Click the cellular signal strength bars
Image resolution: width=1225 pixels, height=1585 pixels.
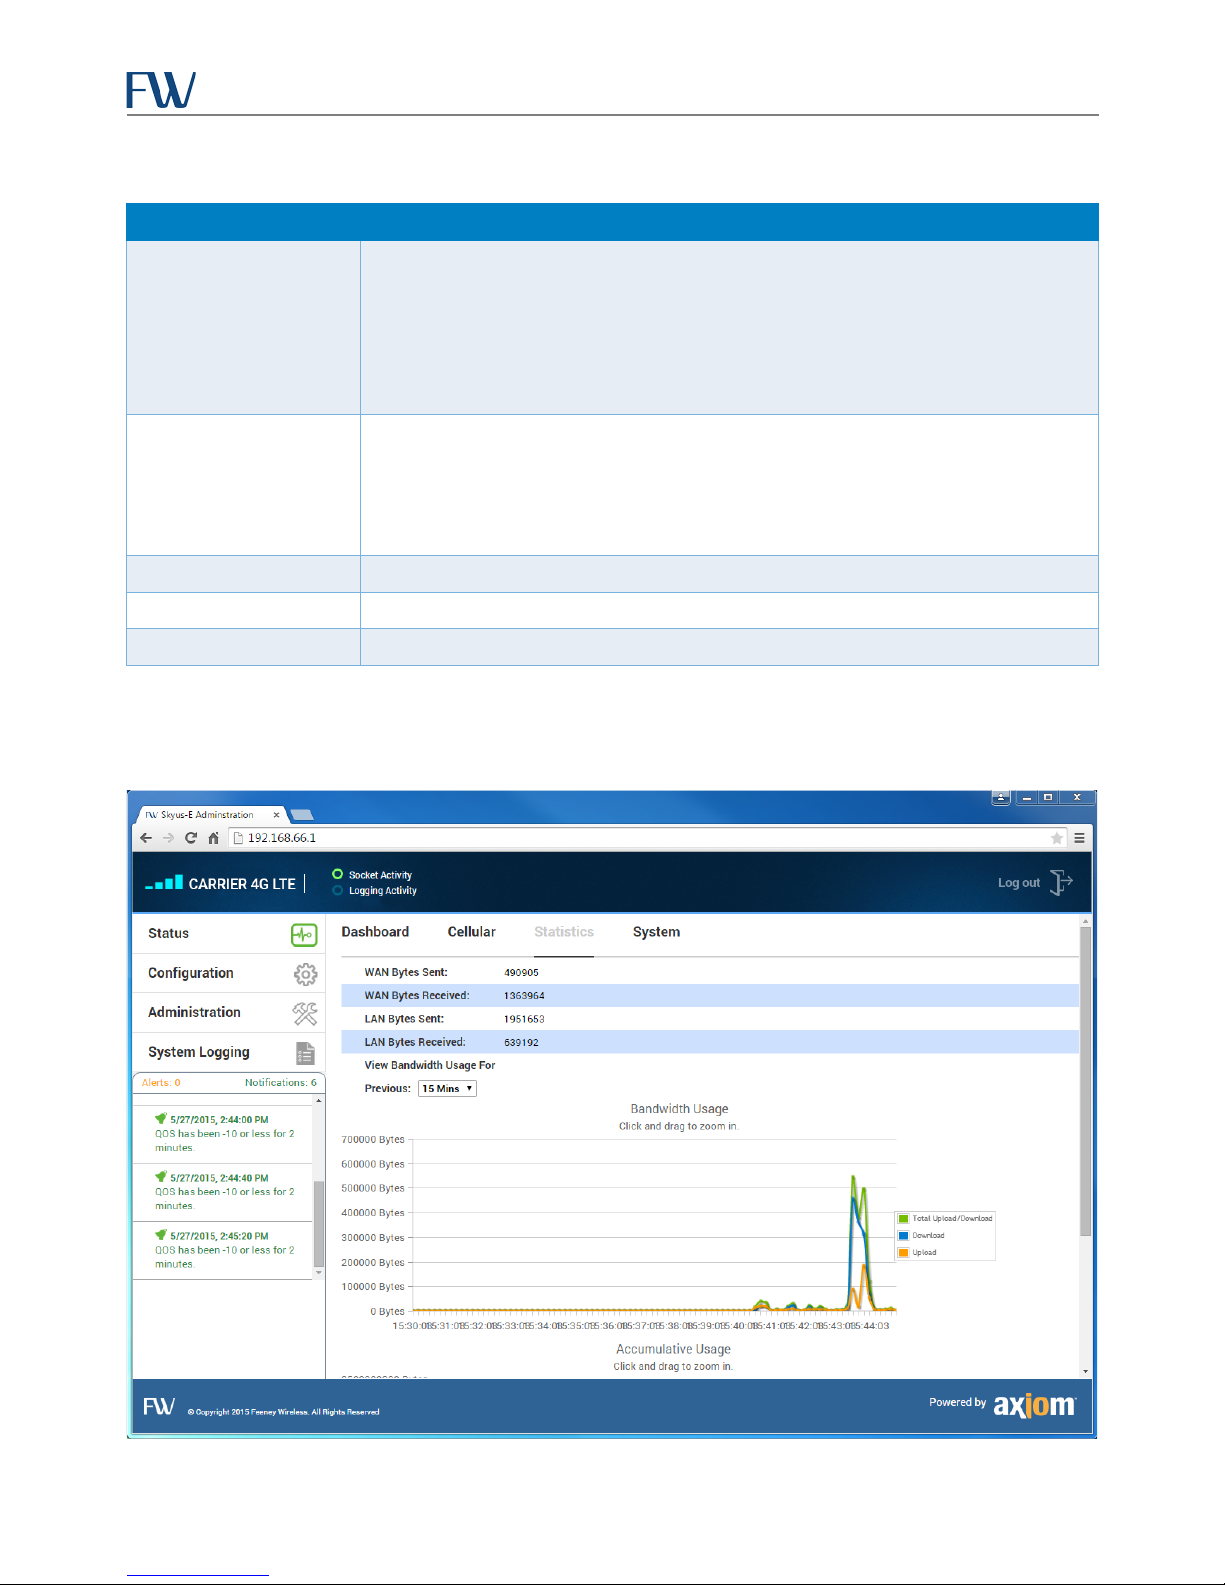point(164,883)
